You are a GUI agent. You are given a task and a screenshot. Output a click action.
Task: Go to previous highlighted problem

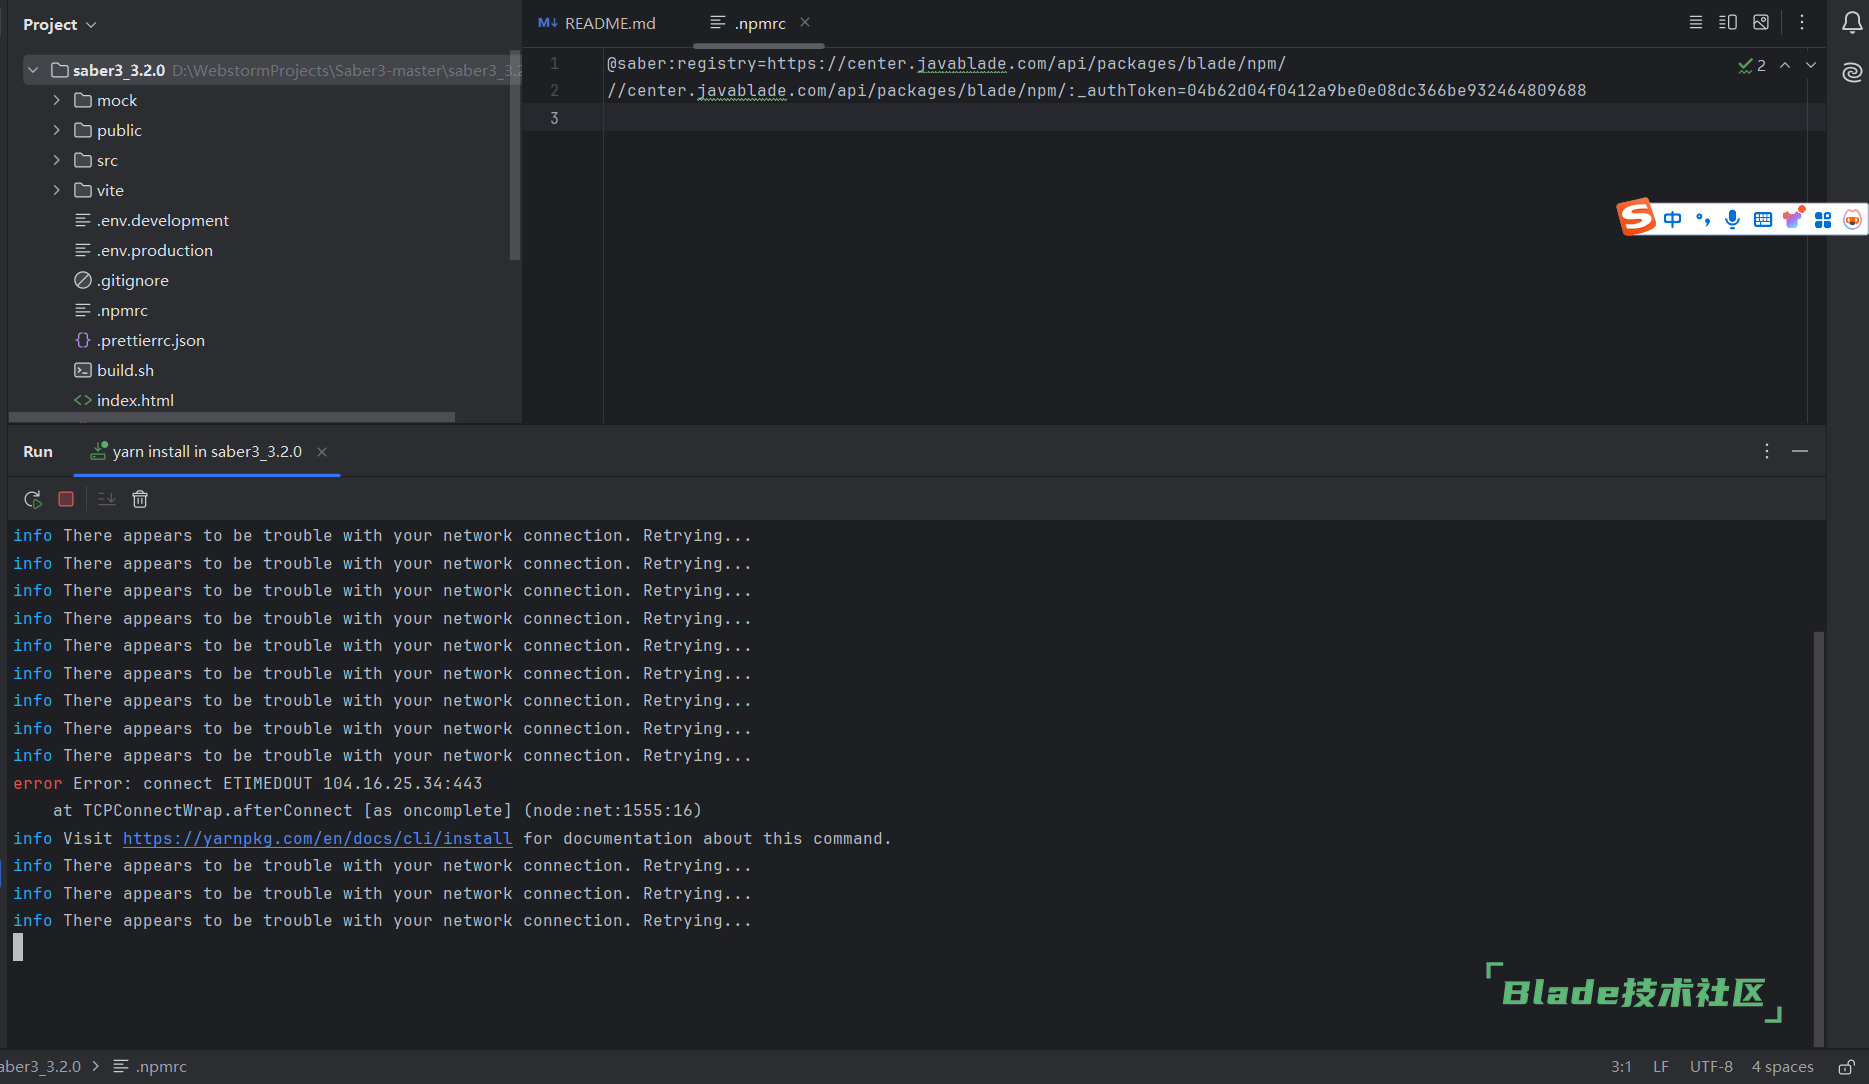point(1785,65)
